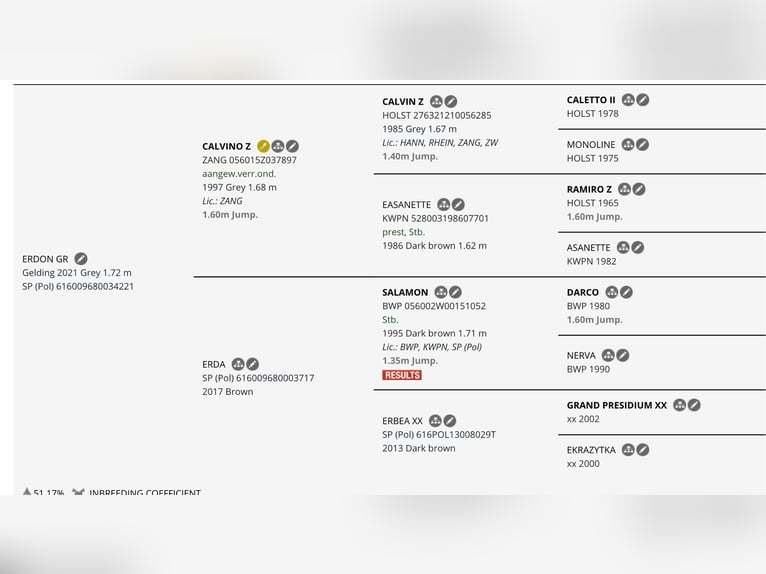This screenshot has height=574, width=766.
Task: Click the gold icon beside Calvino Z
Action: 264,147
